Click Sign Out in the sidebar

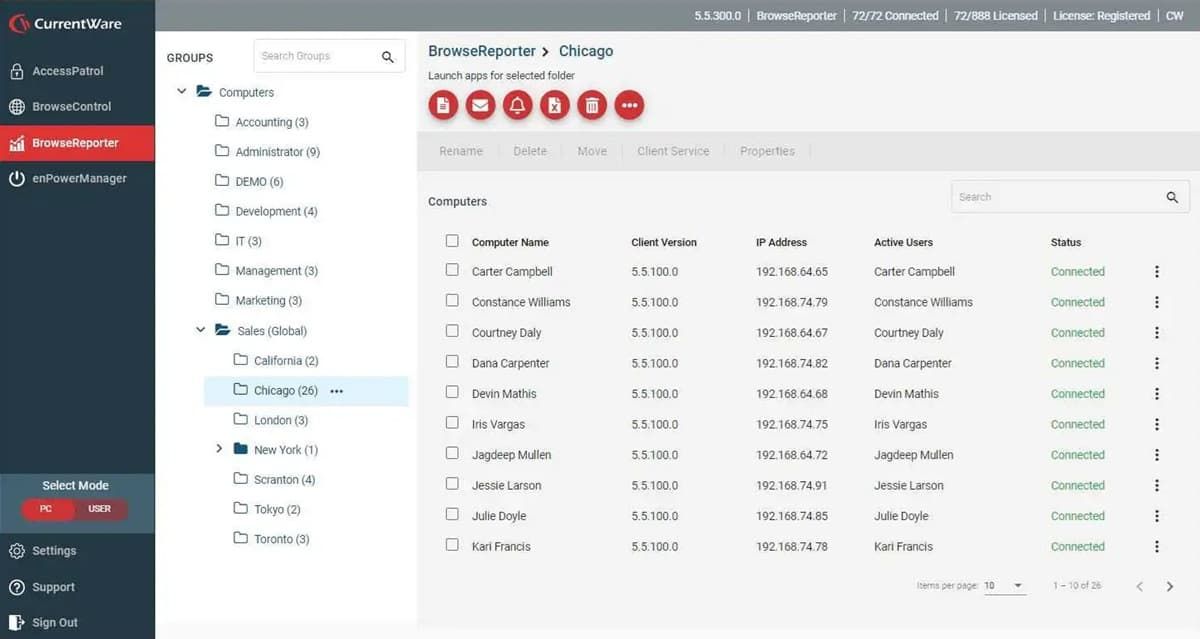pos(54,622)
